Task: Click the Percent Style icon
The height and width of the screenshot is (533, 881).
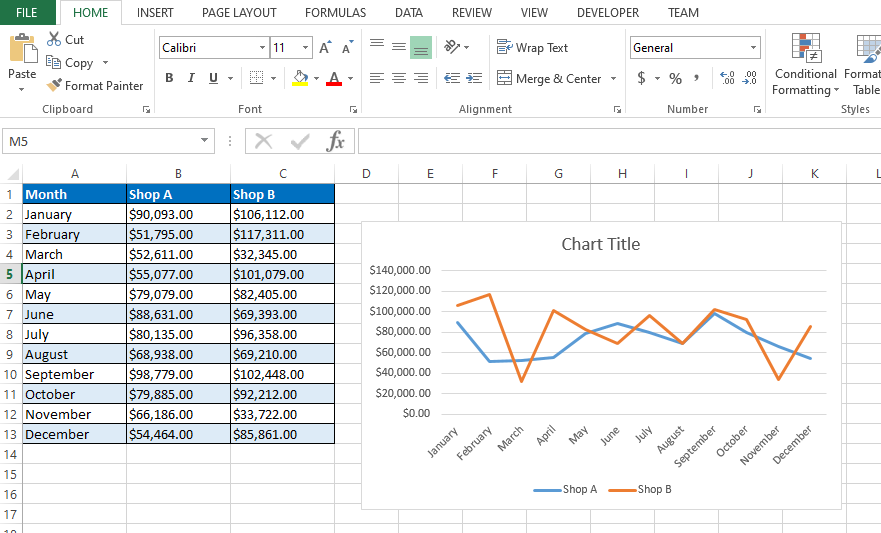Action: pyautogui.click(x=675, y=78)
